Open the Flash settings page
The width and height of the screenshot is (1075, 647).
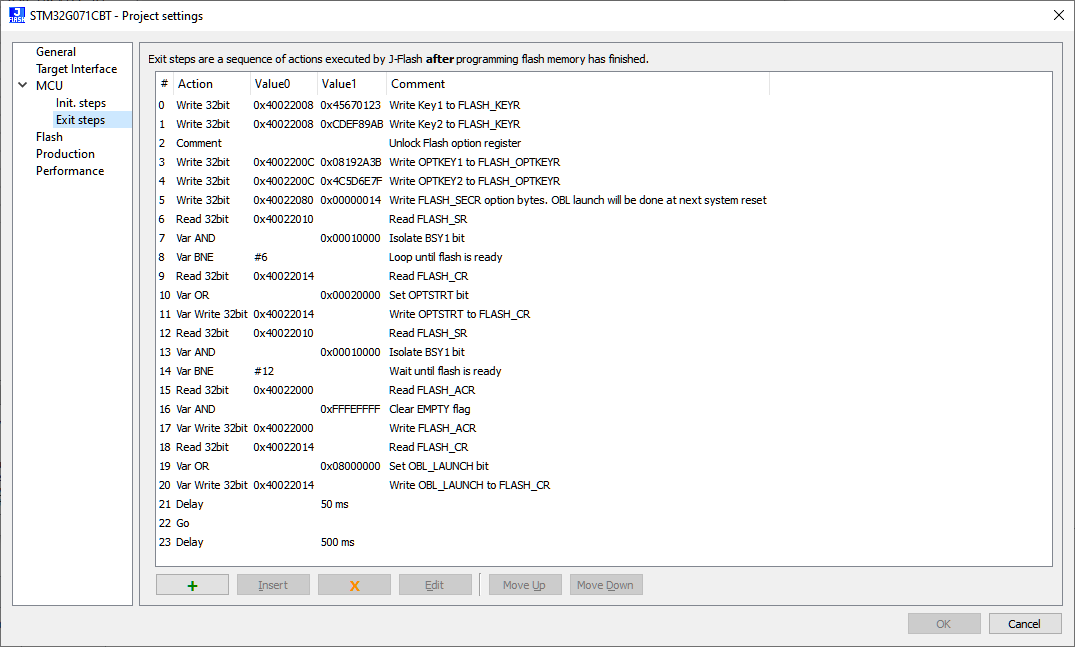click(49, 137)
